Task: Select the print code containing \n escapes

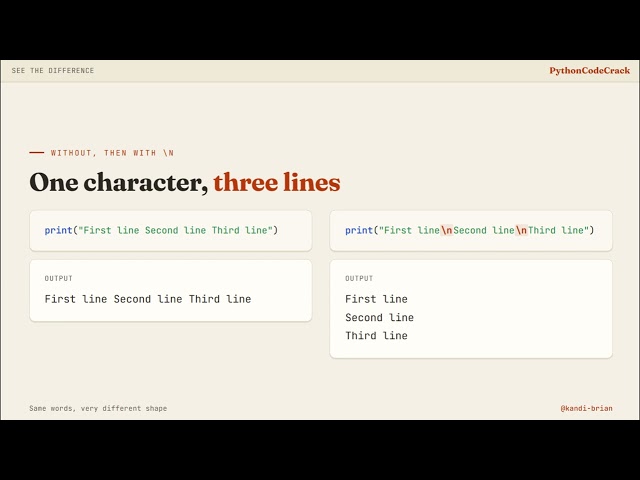Action: coord(469,230)
